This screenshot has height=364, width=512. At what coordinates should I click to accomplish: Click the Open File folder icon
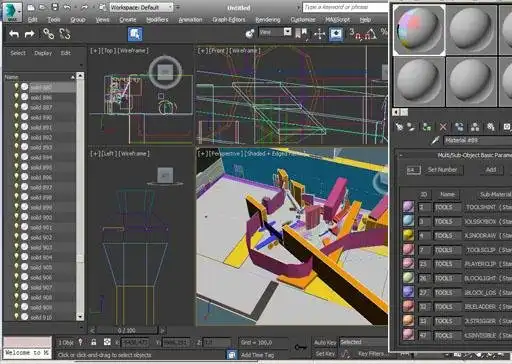(43, 7)
